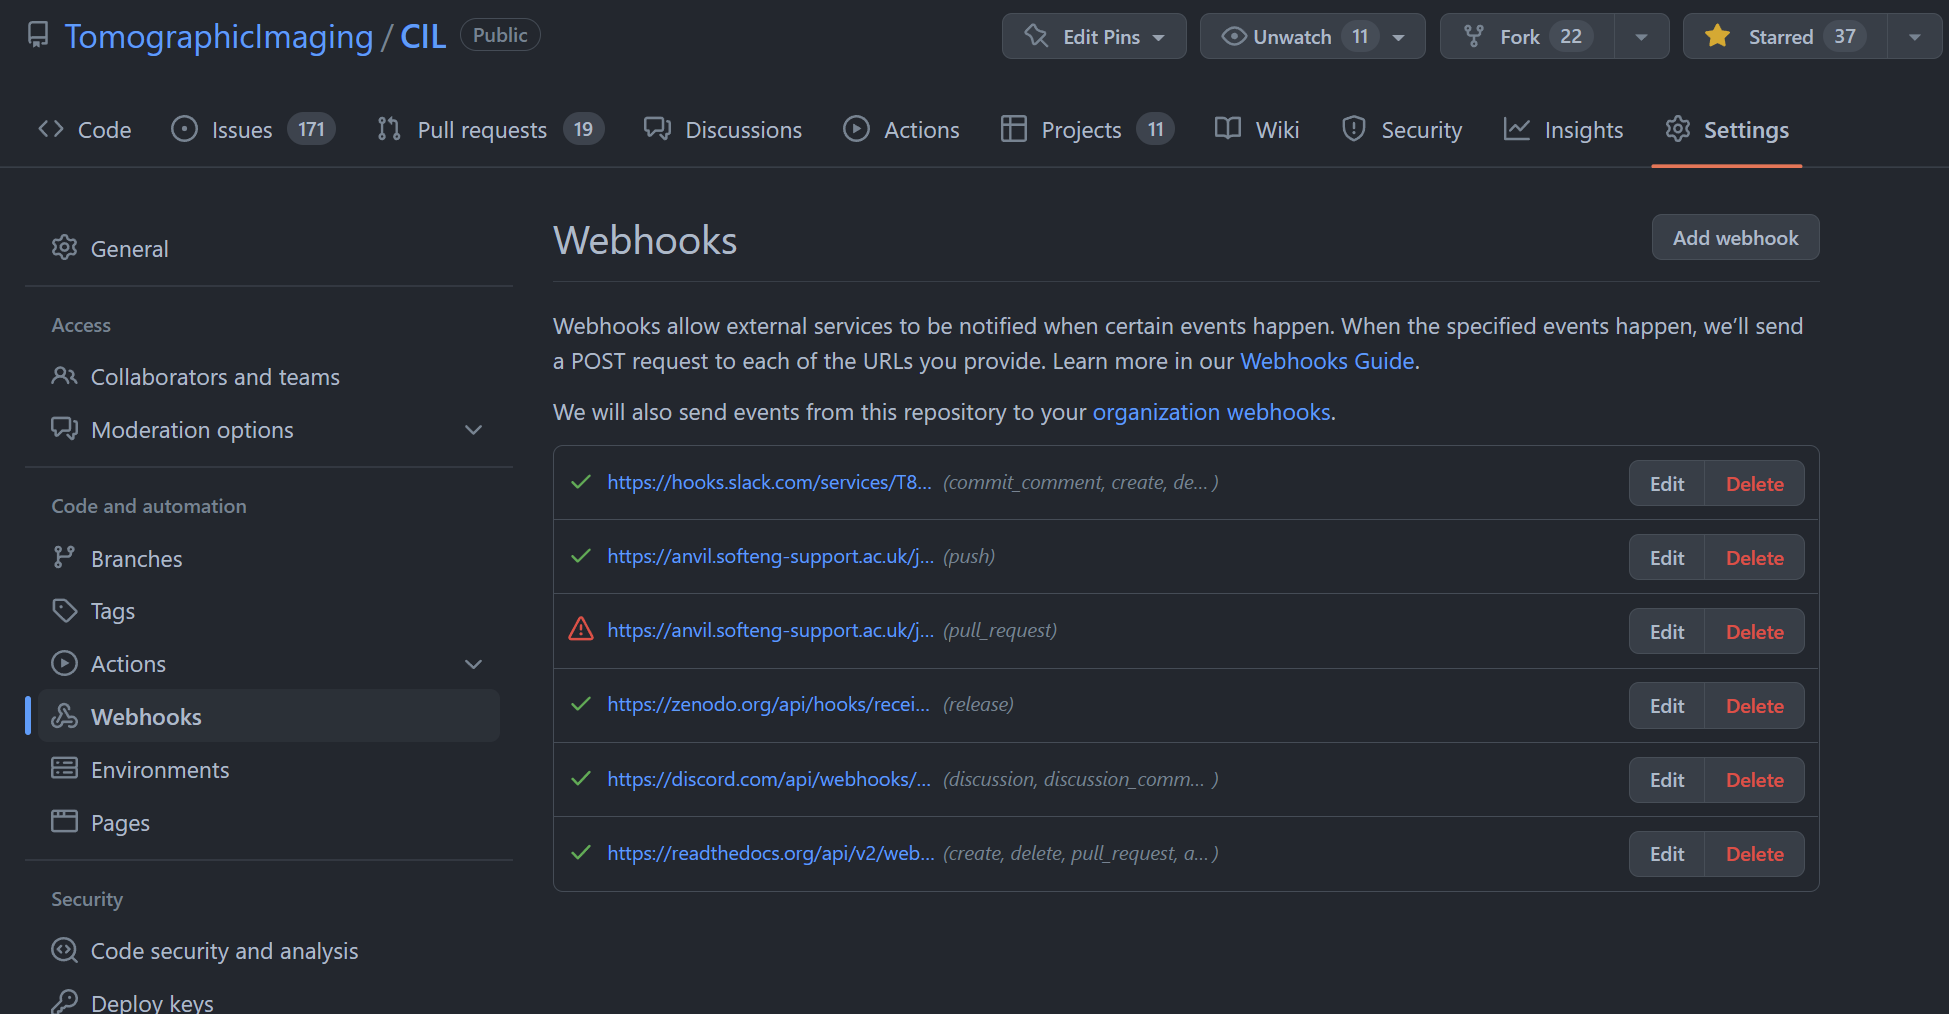The width and height of the screenshot is (1949, 1014).
Task: Expand the Actions section in sidebar
Action: coord(473,663)
